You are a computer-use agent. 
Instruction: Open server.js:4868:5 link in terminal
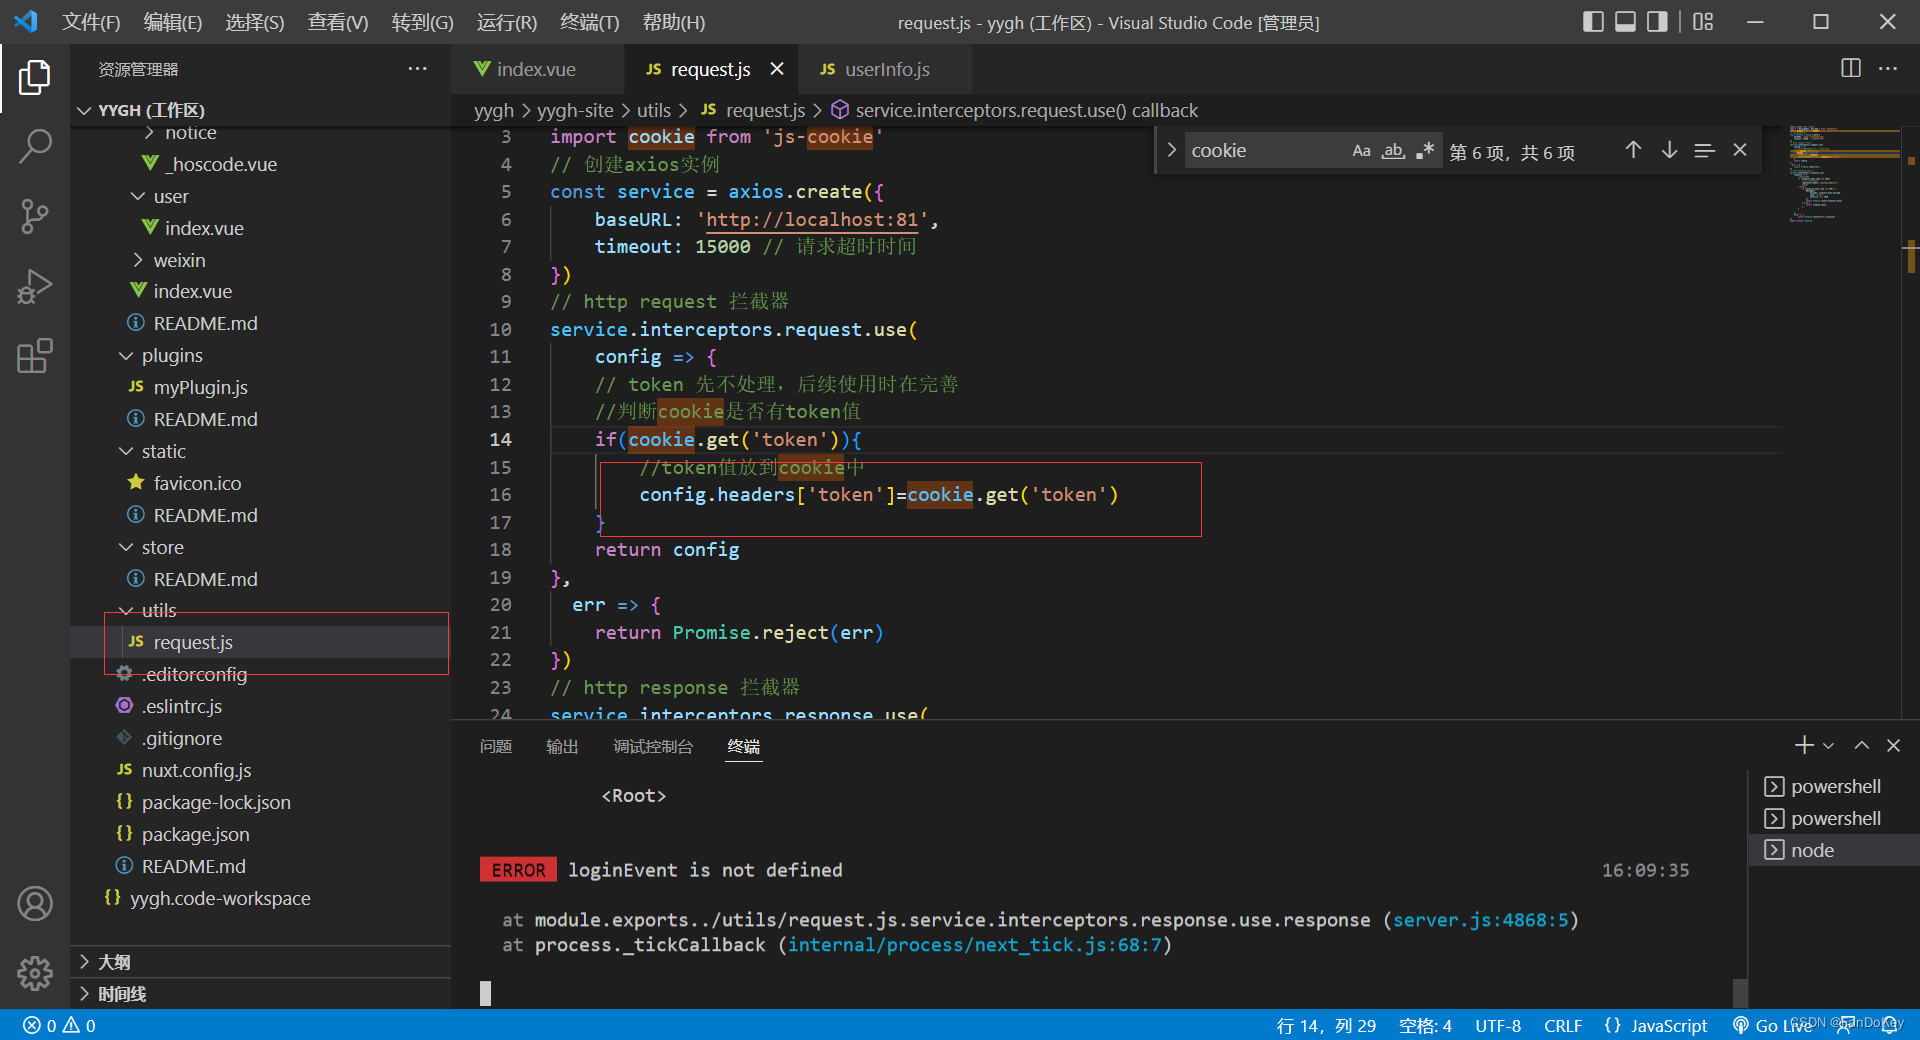[x=1481, y=920]
